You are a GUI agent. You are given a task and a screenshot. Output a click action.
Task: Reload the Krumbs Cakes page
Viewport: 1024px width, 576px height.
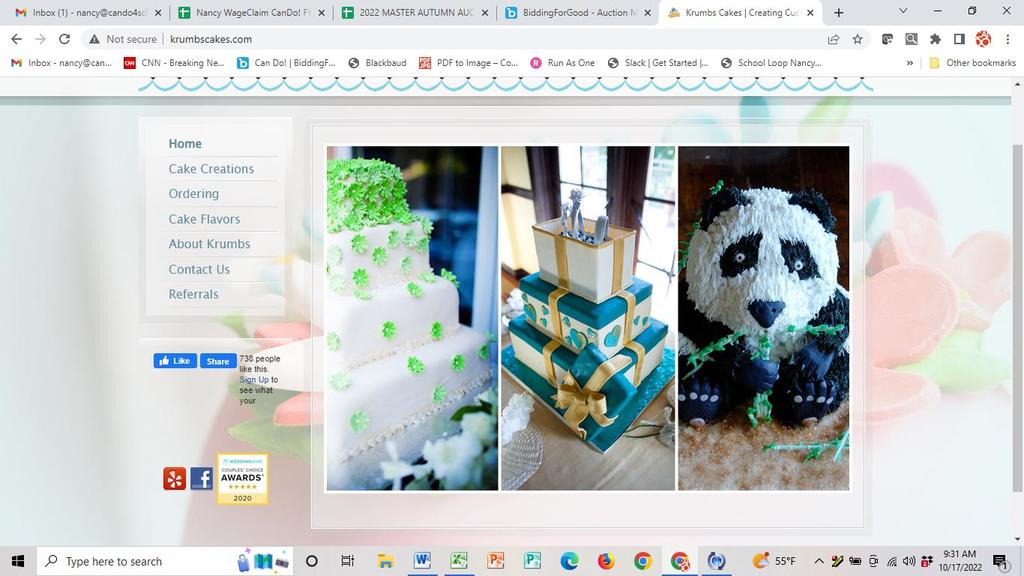[64, 39]
